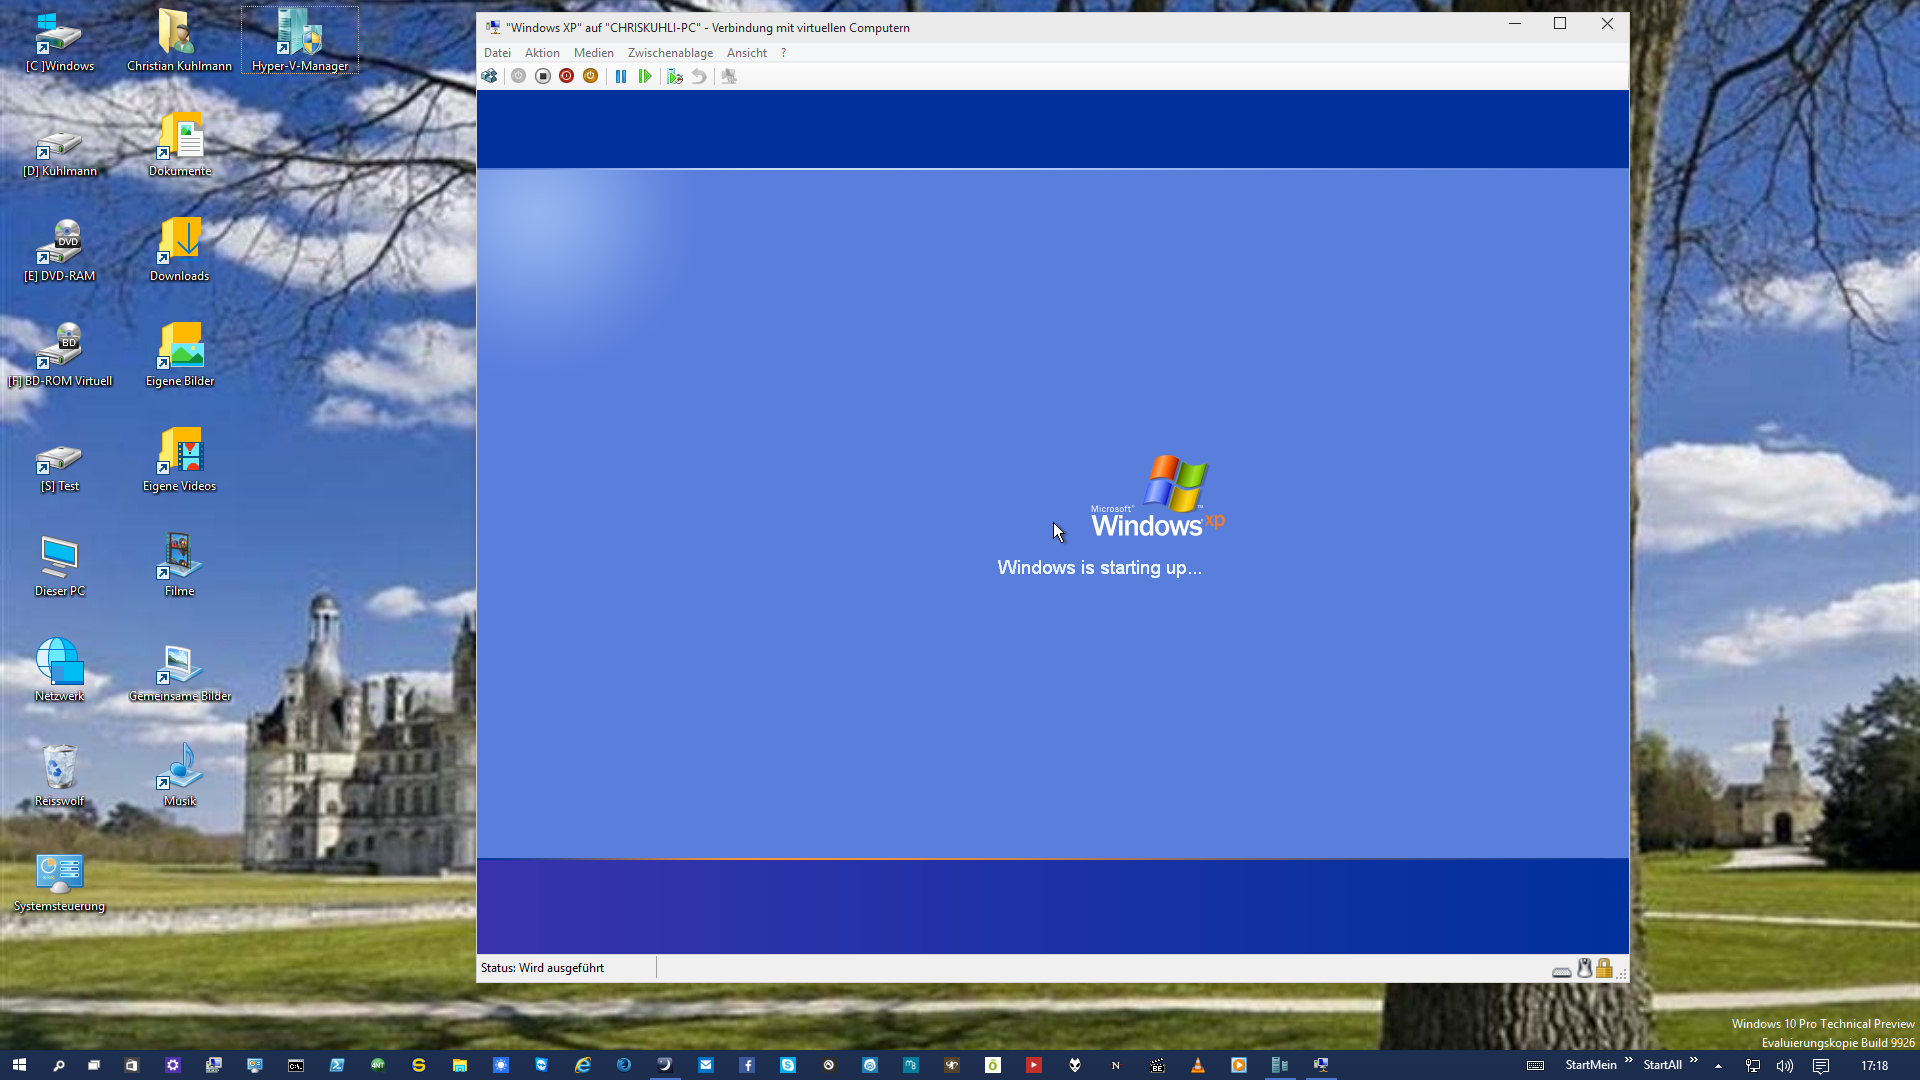1920x1080 pixels.
Task: Create a VM checkpoint from toolbar
Action: (x=675, y=76)
